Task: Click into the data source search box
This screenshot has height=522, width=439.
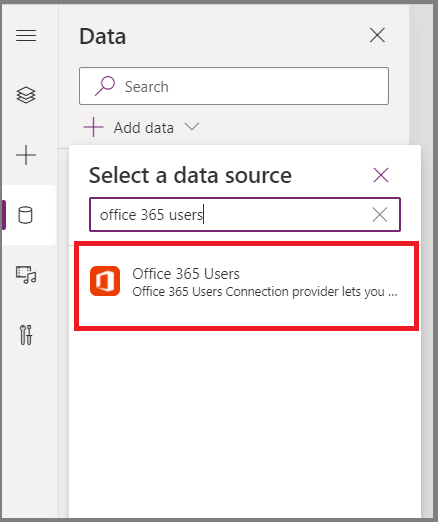Action: click(x=245, y=214)
